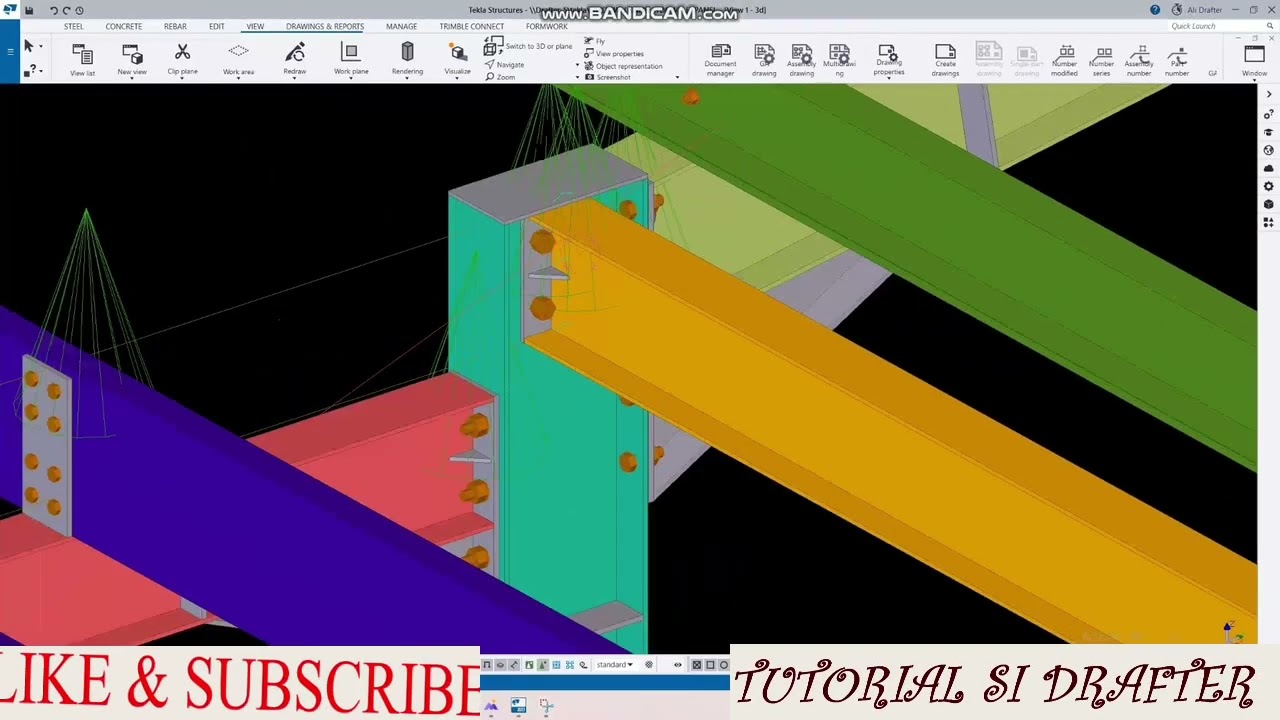Open the Document manager

click(720, 60)
